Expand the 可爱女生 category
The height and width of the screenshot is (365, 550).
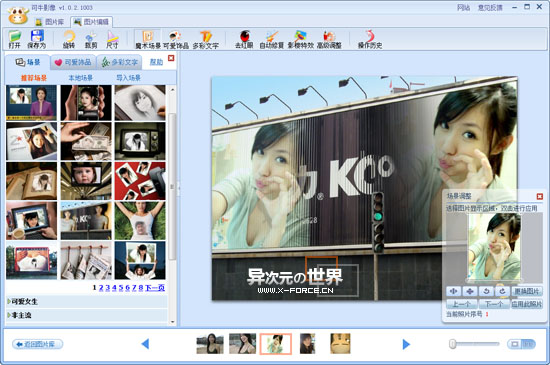(x=23, y=301)
